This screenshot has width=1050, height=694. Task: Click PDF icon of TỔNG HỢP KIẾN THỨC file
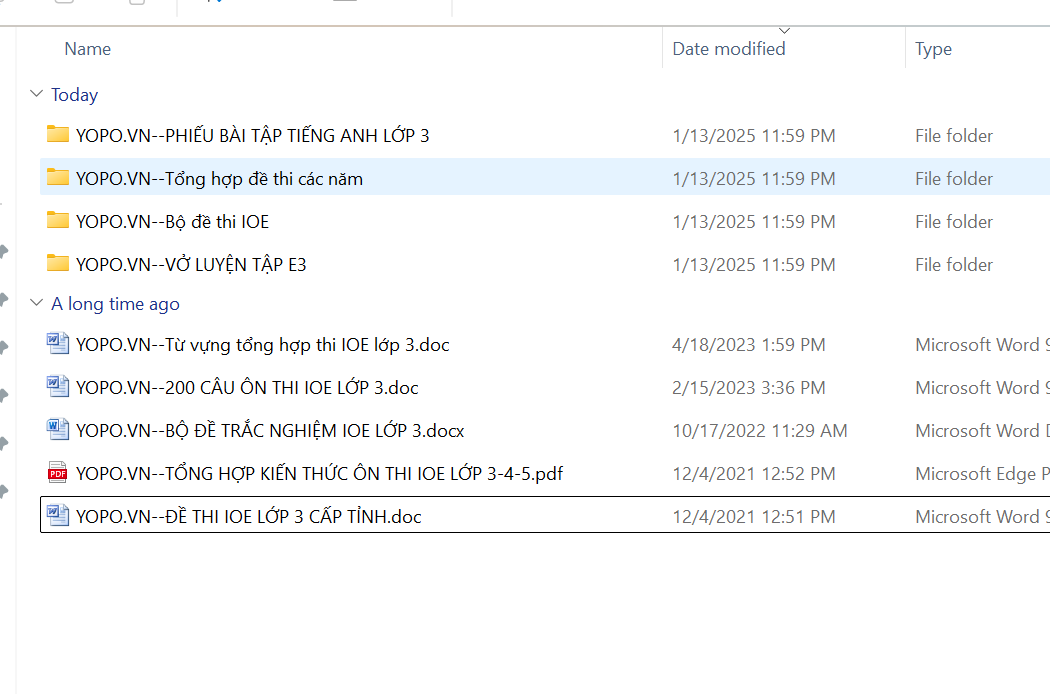[x=58, y=473]
